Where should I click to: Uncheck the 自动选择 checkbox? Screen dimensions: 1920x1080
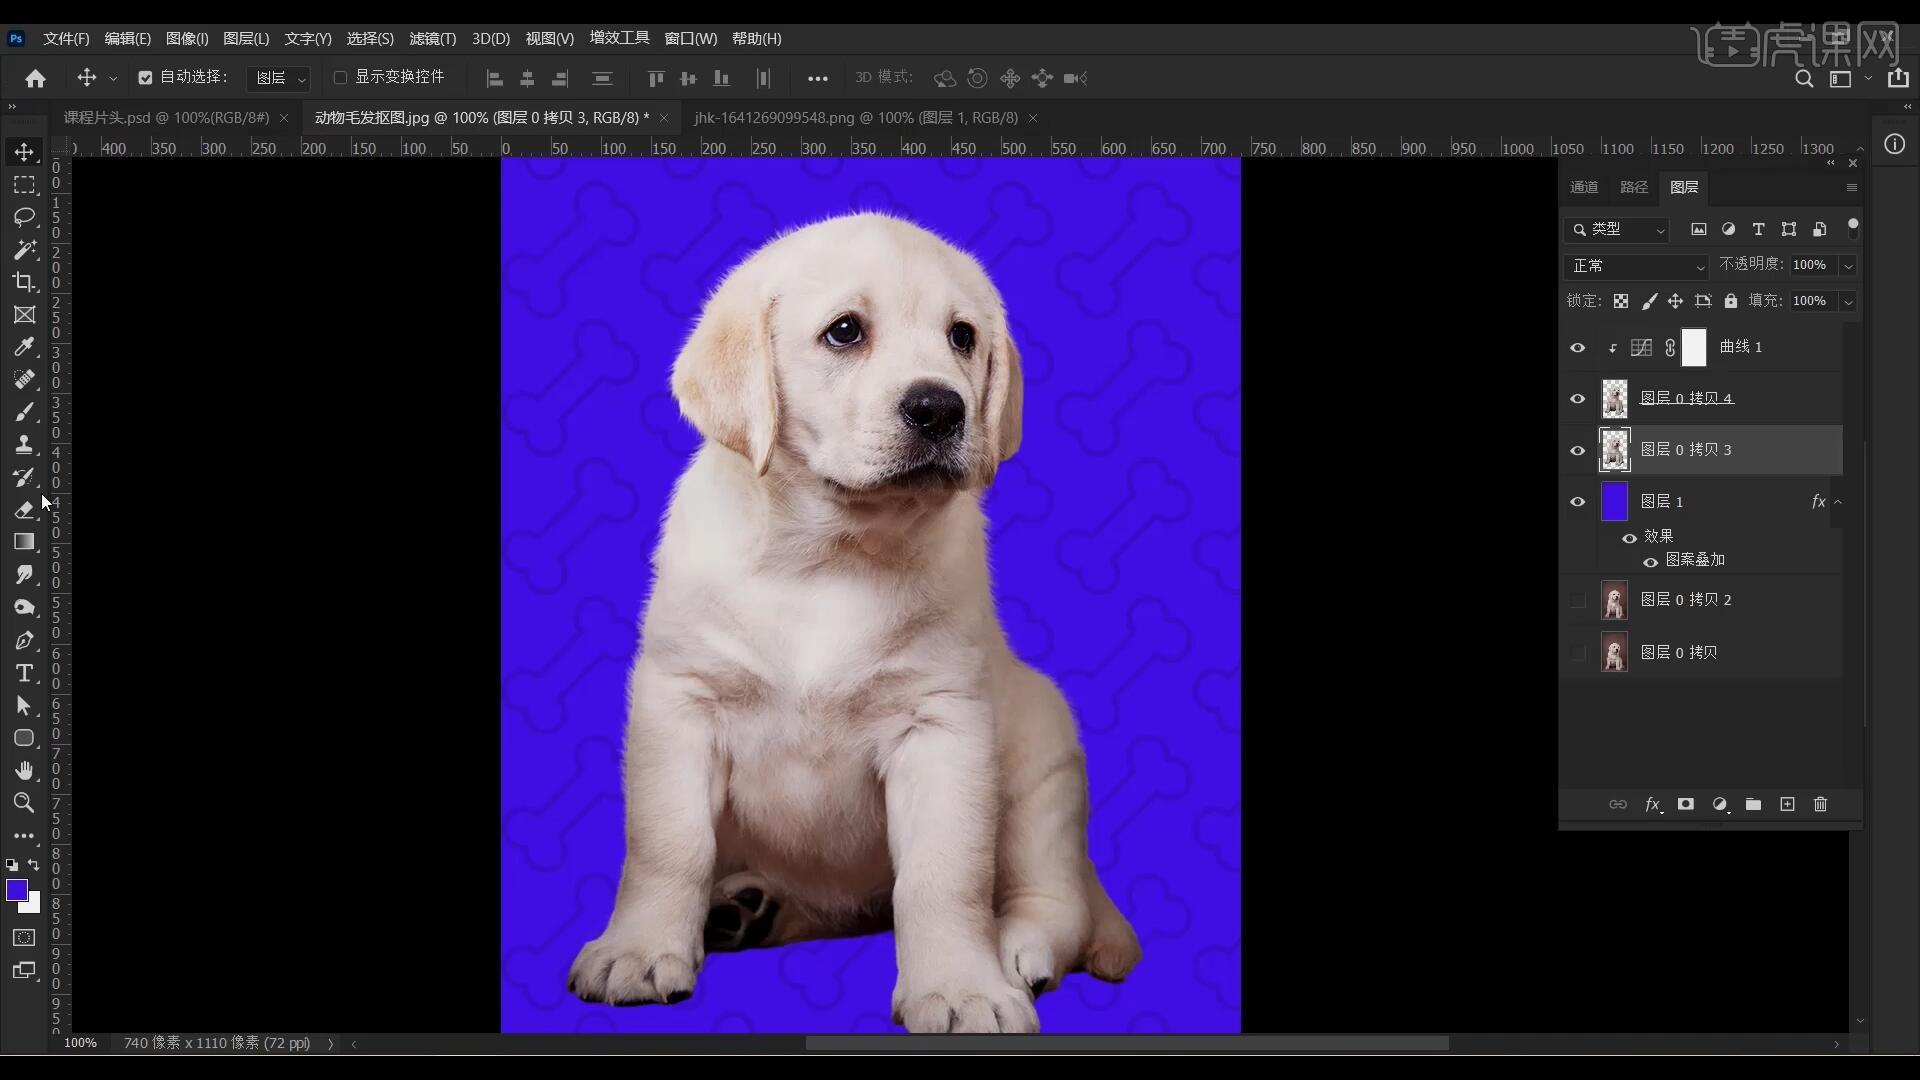click(146, 78)
